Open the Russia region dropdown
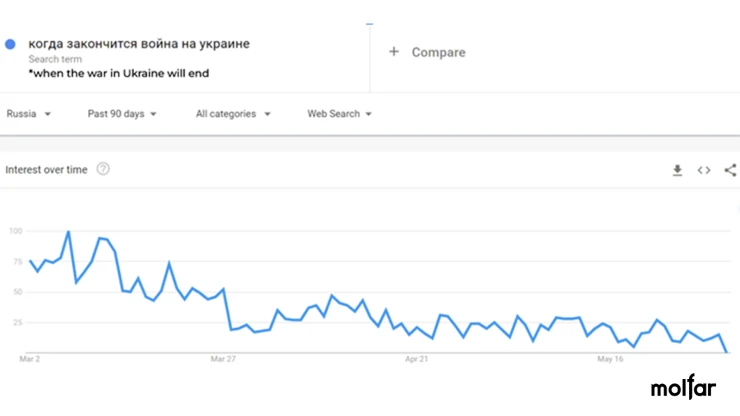Viewport: 740px width, 416px height. pyautogui.click(x=28, y=114)
